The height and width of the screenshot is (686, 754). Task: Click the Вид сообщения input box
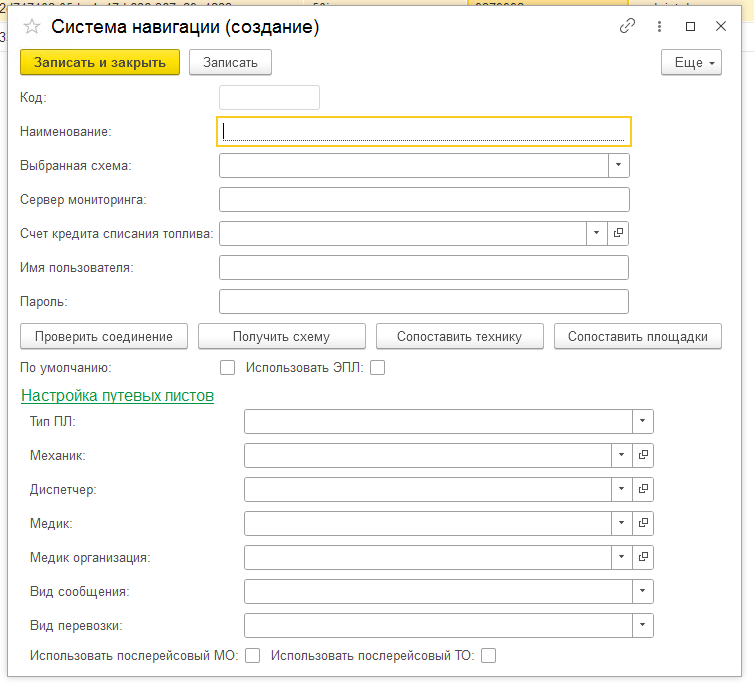click(438, 591)
